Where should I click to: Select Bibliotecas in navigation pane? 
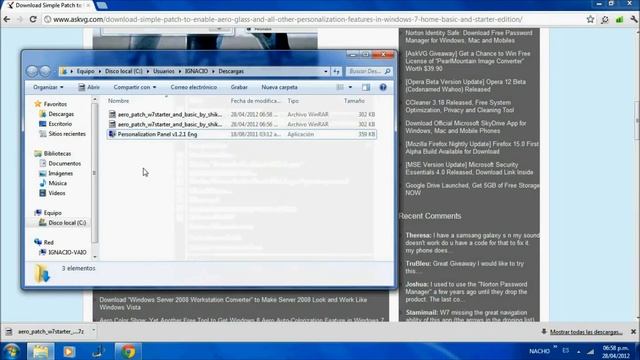pos(53,154)
